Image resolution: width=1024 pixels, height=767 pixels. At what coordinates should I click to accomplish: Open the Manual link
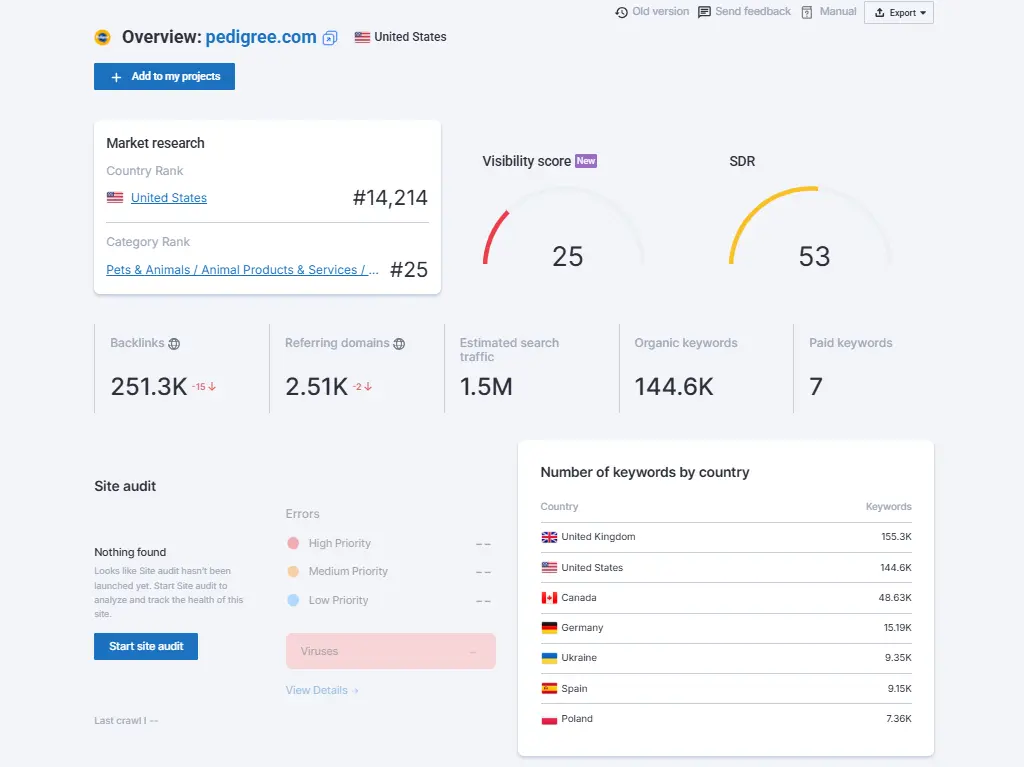pos(838,12)
